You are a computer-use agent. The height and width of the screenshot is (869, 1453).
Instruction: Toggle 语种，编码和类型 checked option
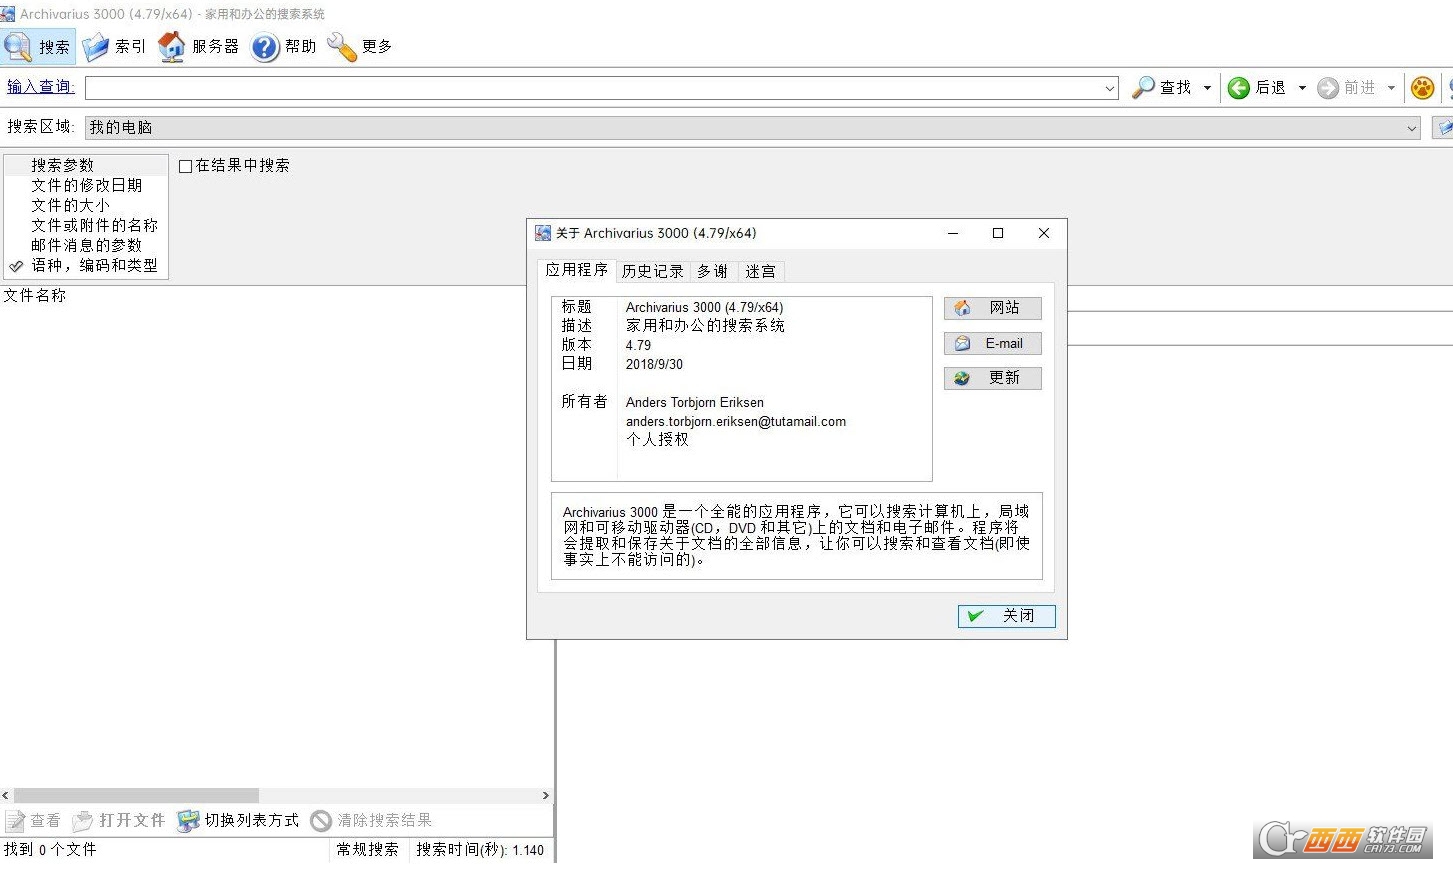click(86, 265)
